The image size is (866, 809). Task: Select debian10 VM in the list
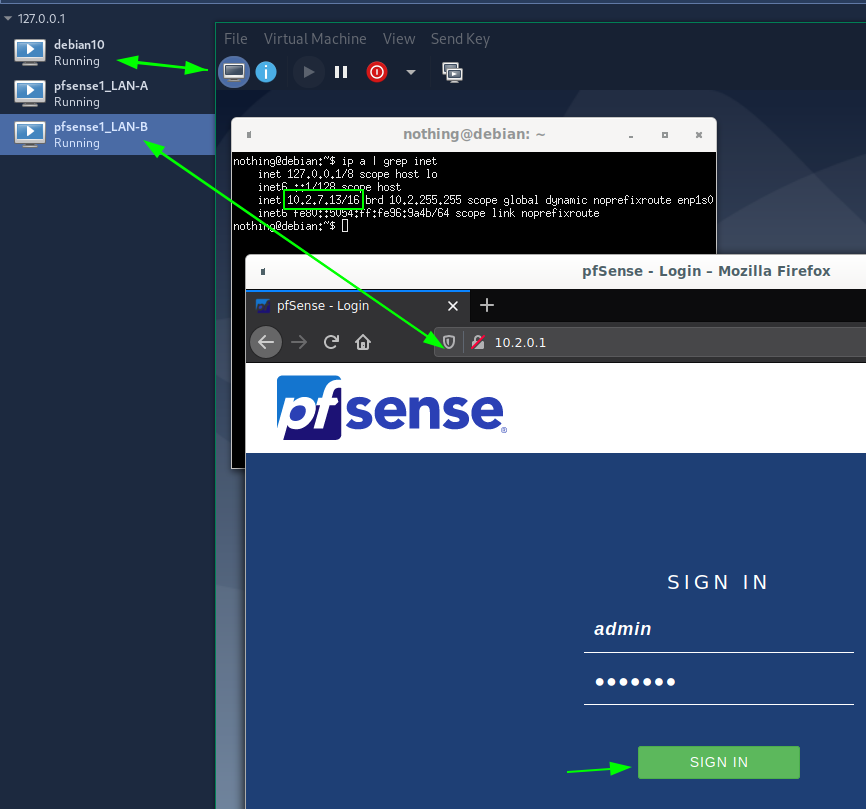coord(107,52)
